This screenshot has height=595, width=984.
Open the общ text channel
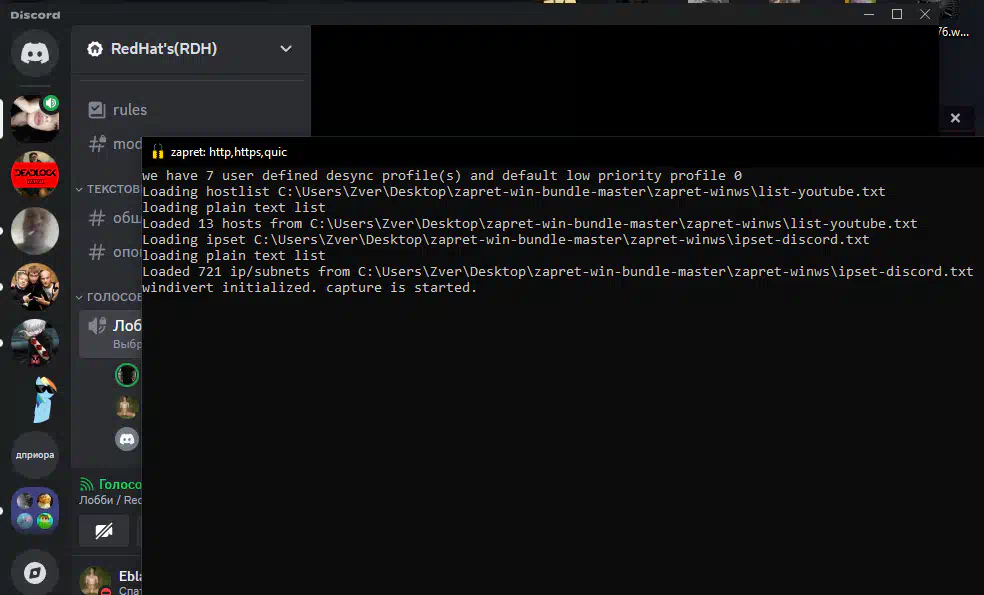114,218
